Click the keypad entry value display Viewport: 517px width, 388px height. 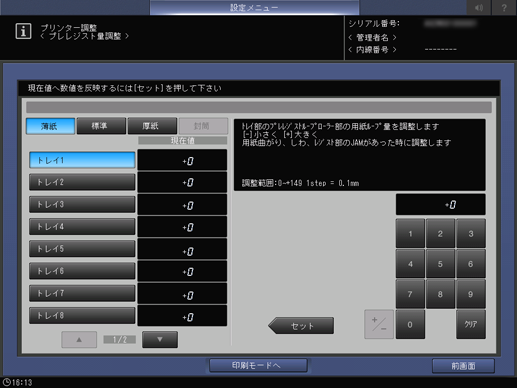tap(441, 205)
